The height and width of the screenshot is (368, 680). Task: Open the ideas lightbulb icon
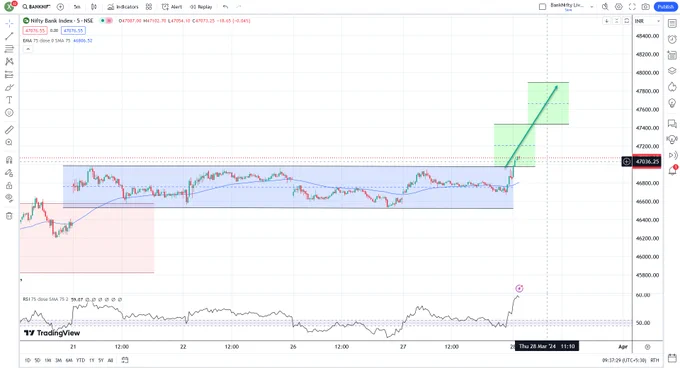click(672, 103)
